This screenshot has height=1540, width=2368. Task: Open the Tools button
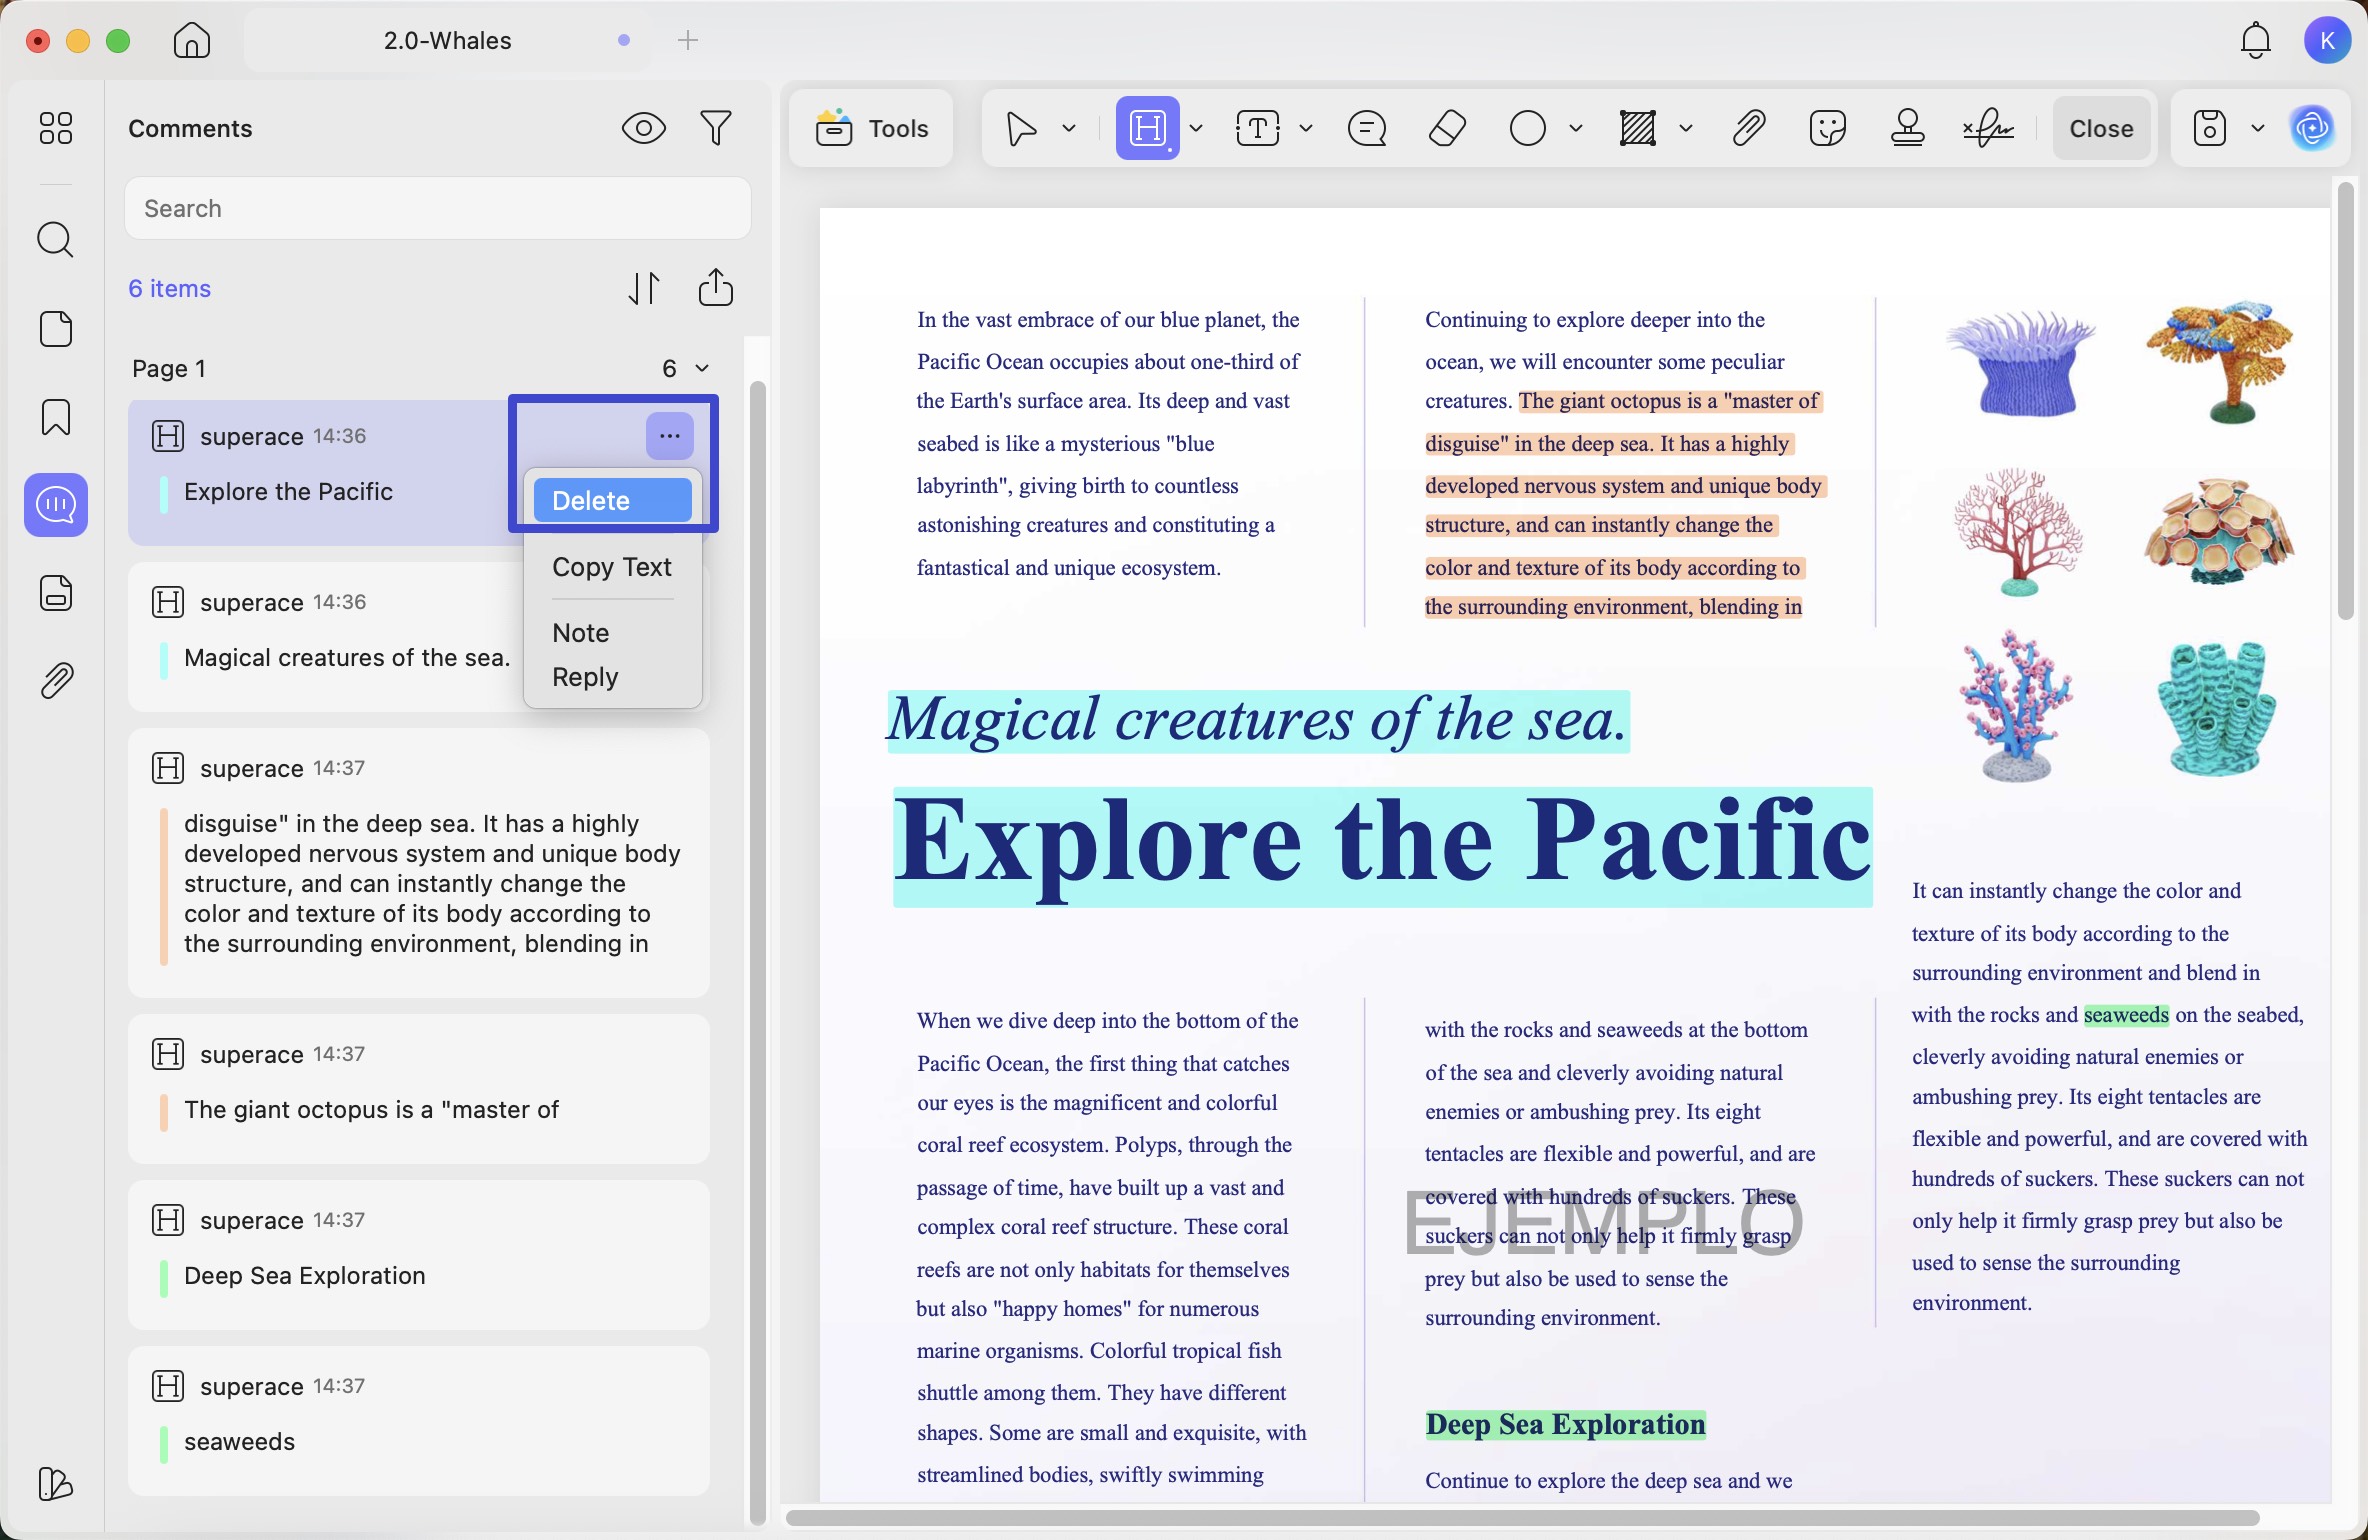point(872,129)
